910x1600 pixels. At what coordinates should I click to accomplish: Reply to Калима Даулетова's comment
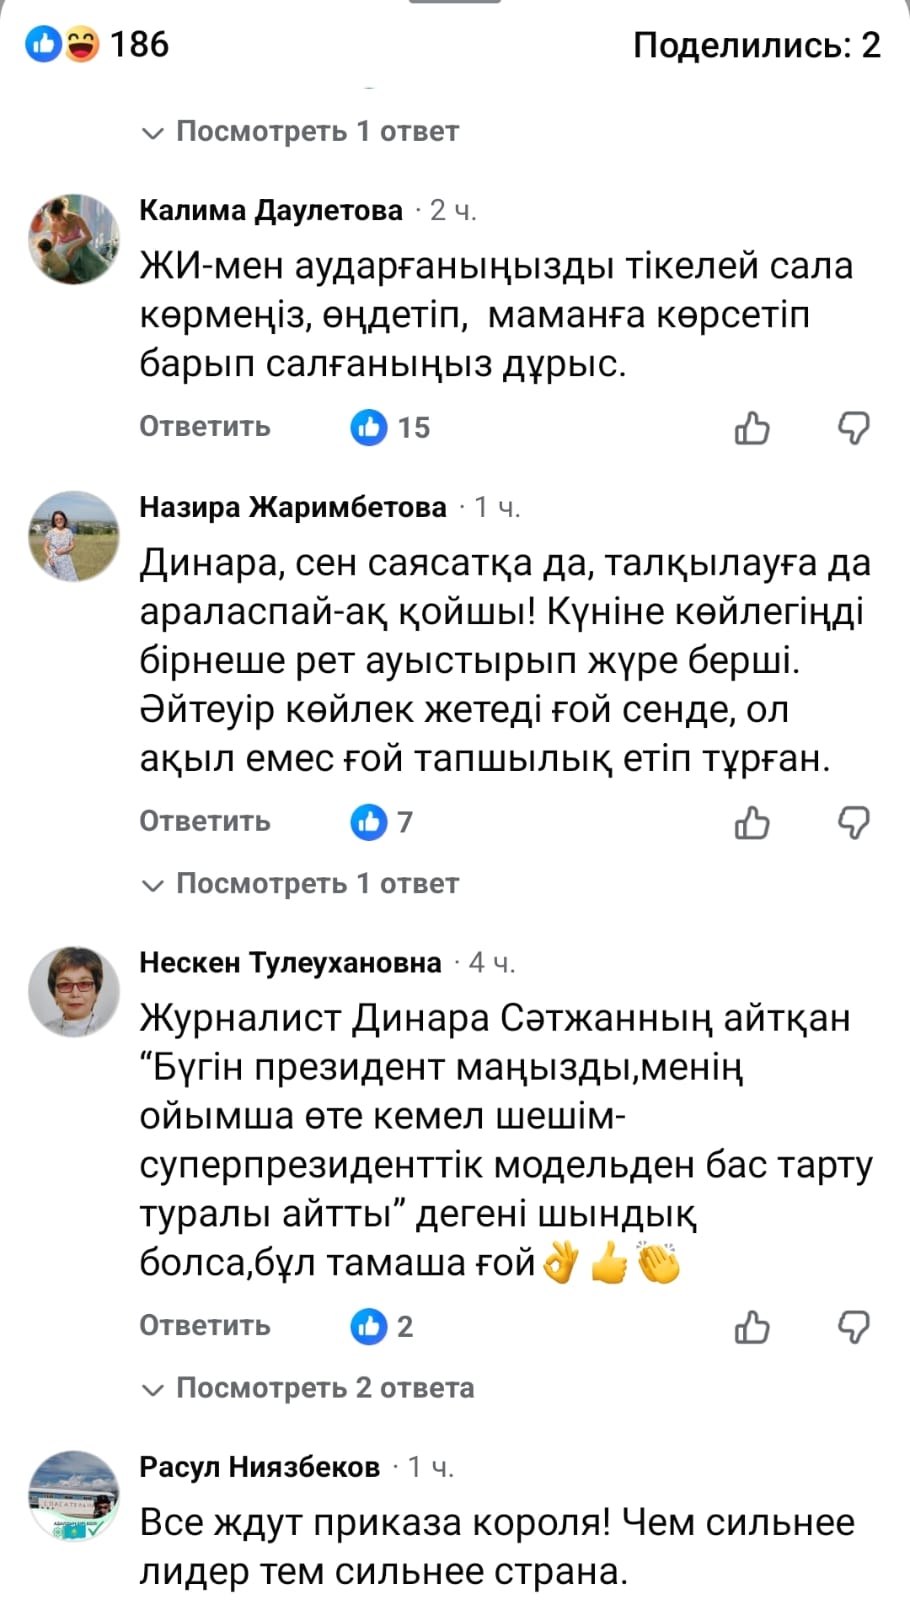[205, 427]
